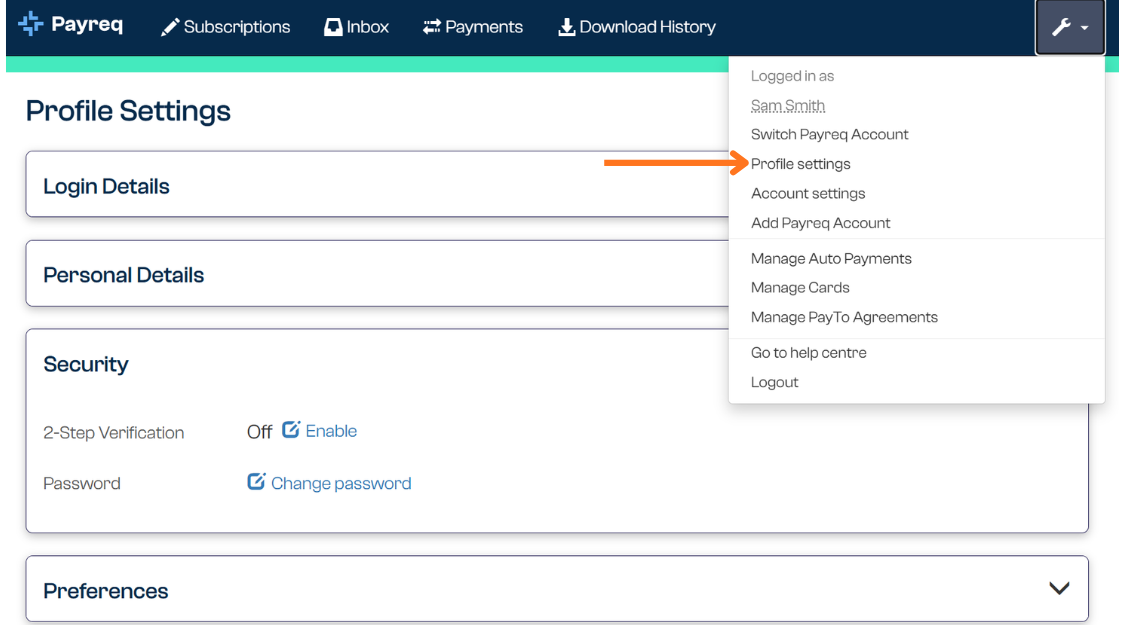Select Go to help centre
Screen dimensions: 1125x625
pos(809,352)
